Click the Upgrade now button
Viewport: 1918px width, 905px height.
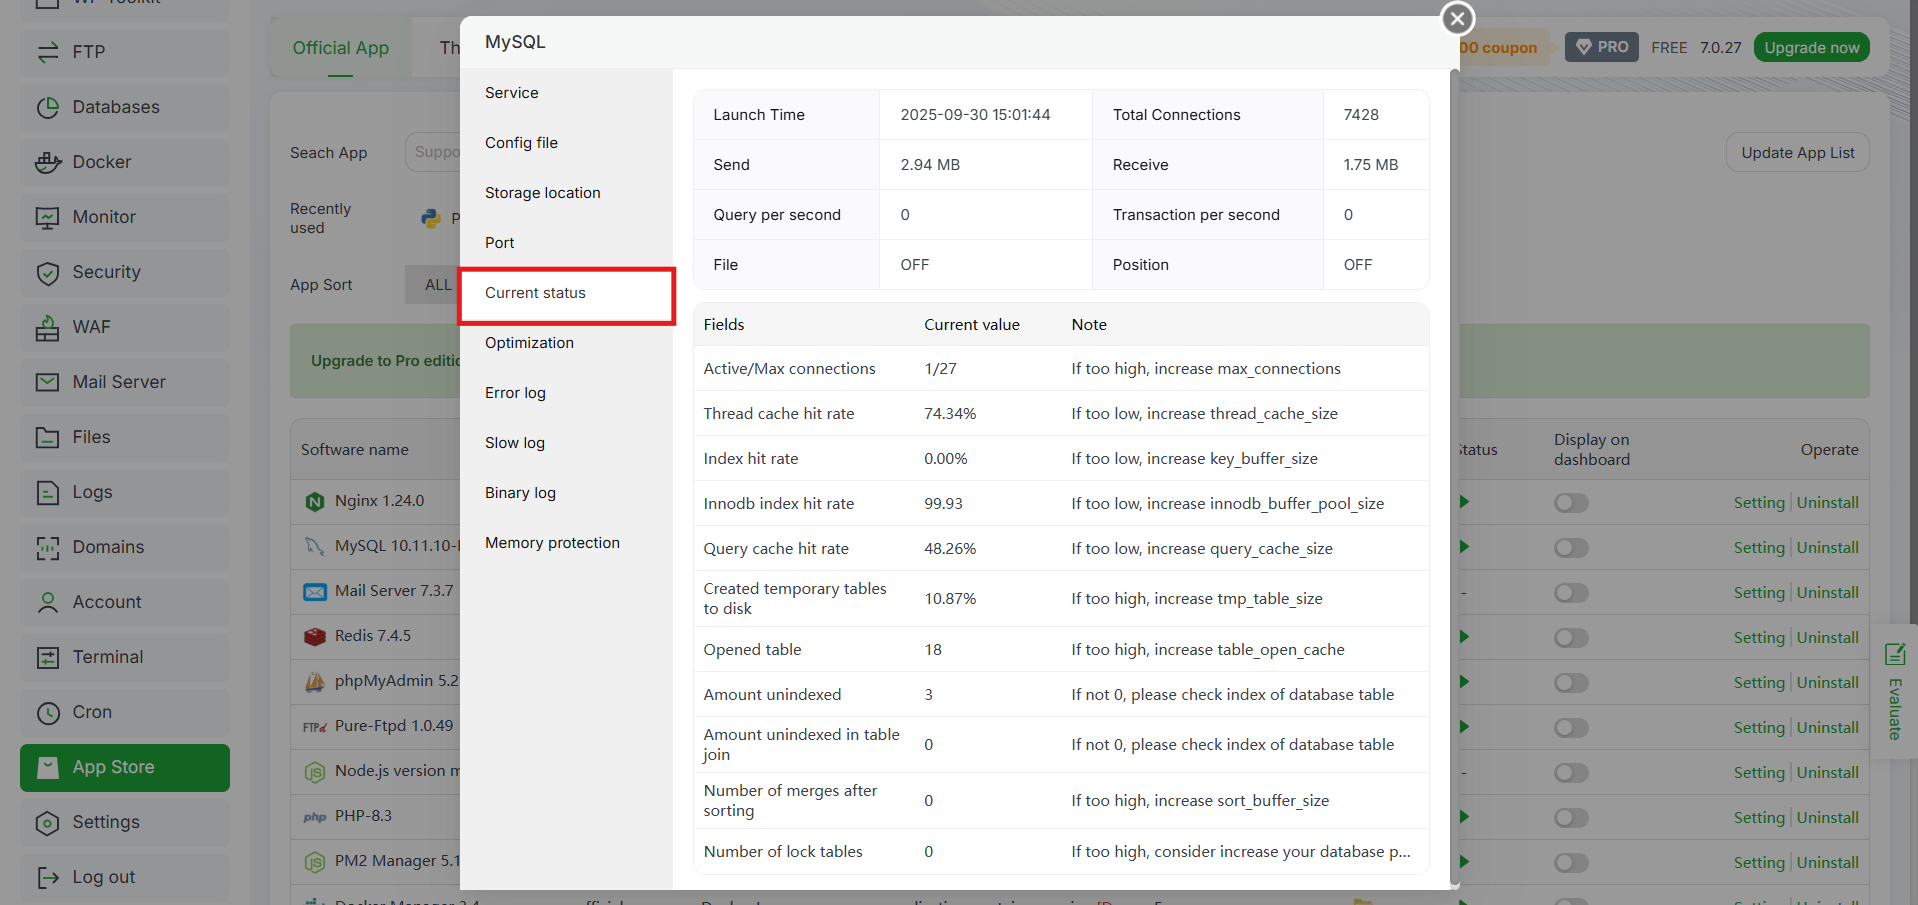pos(1811,47)
